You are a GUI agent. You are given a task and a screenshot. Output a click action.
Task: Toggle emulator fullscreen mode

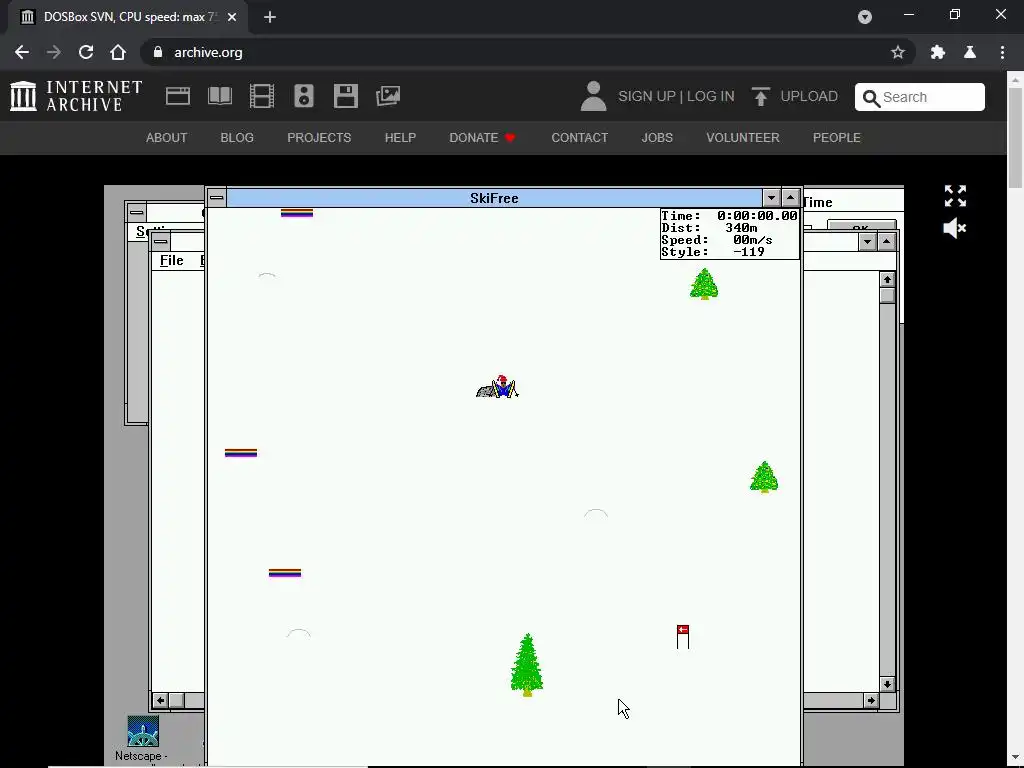pos(955,196)
